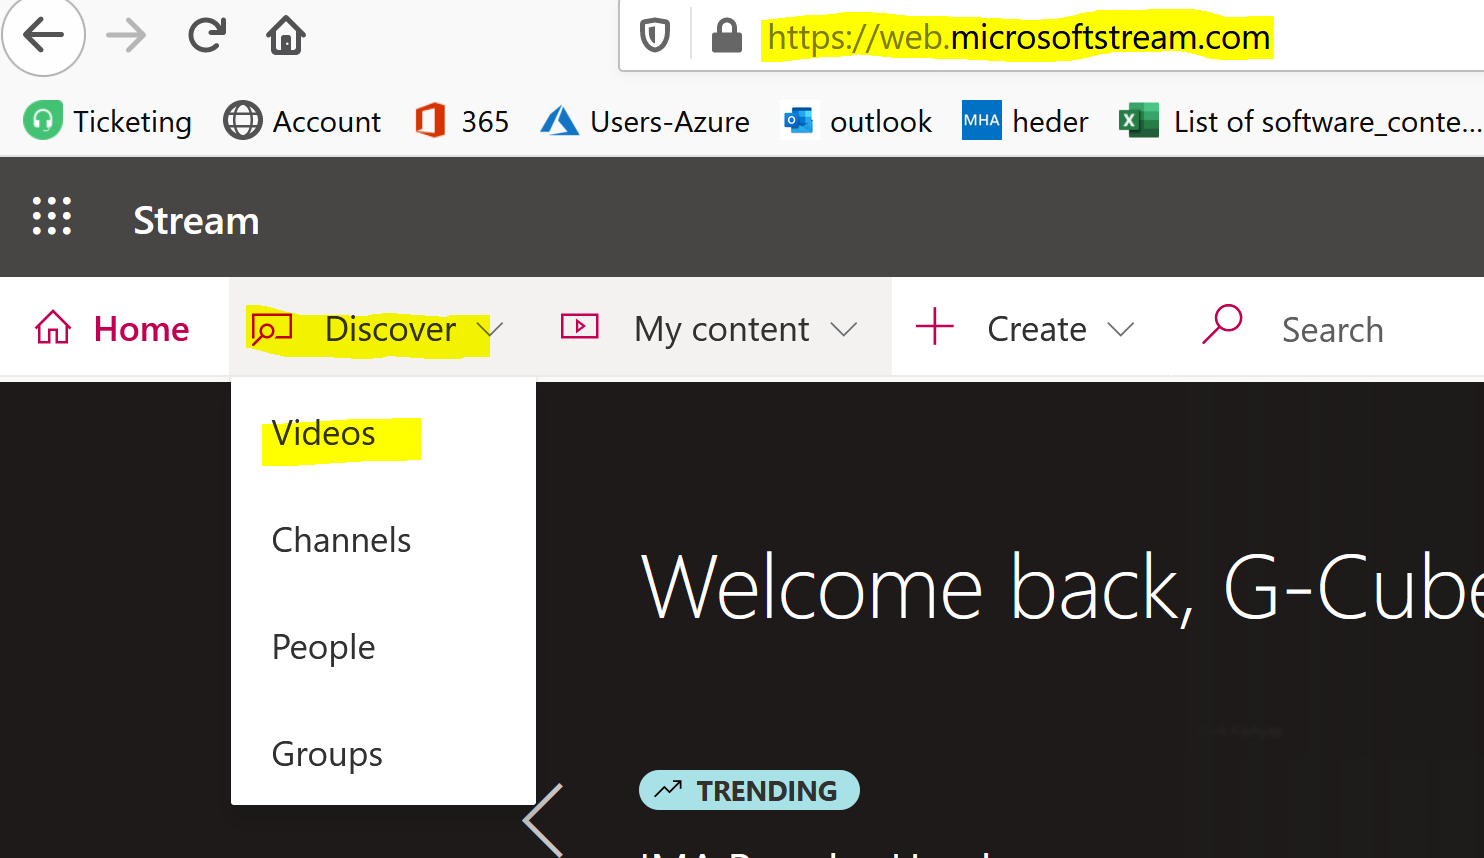Image resolution: width=1484 pixels, height=858 pixels.
Task: Expand the Create dropdown chevron
Action: [x=1121, y=329]
